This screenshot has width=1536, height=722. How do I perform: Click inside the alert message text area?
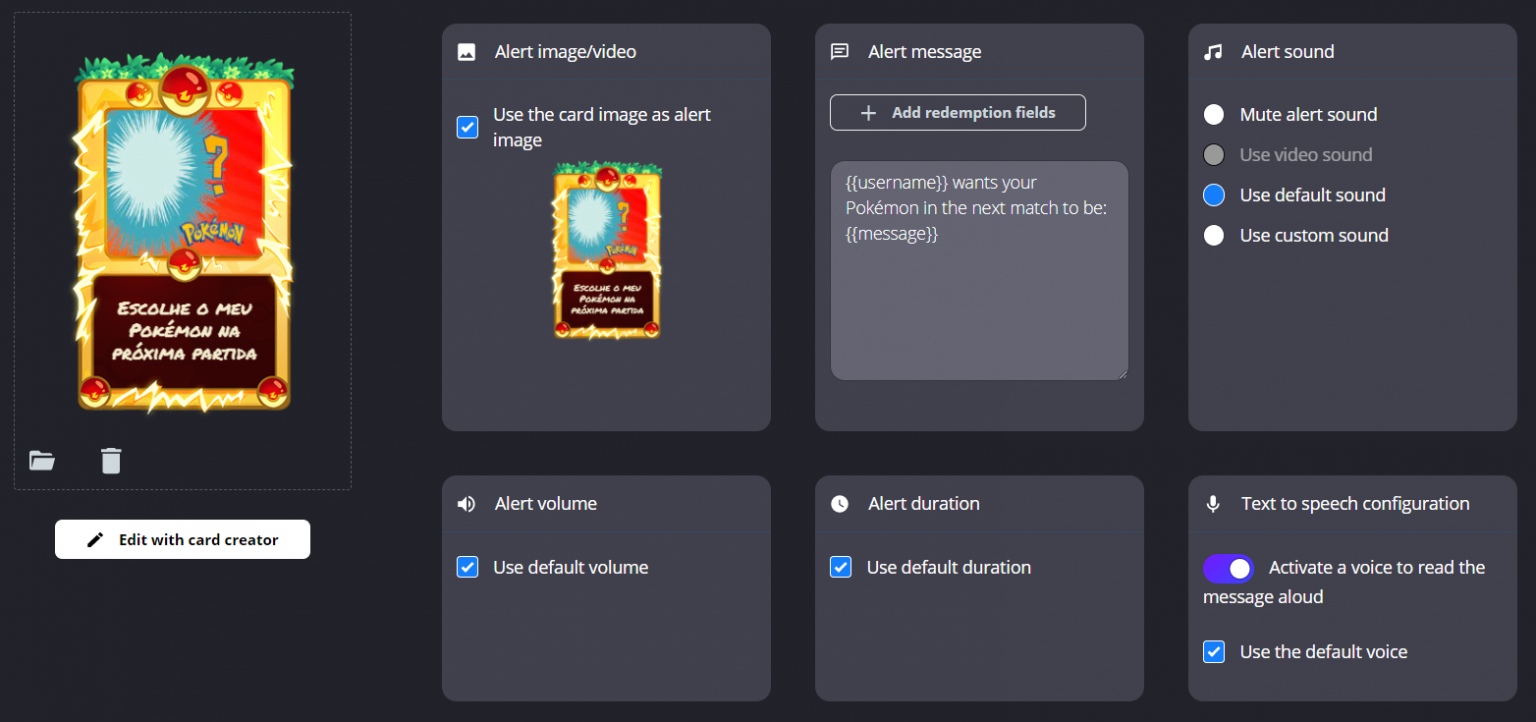click(978, 272)
